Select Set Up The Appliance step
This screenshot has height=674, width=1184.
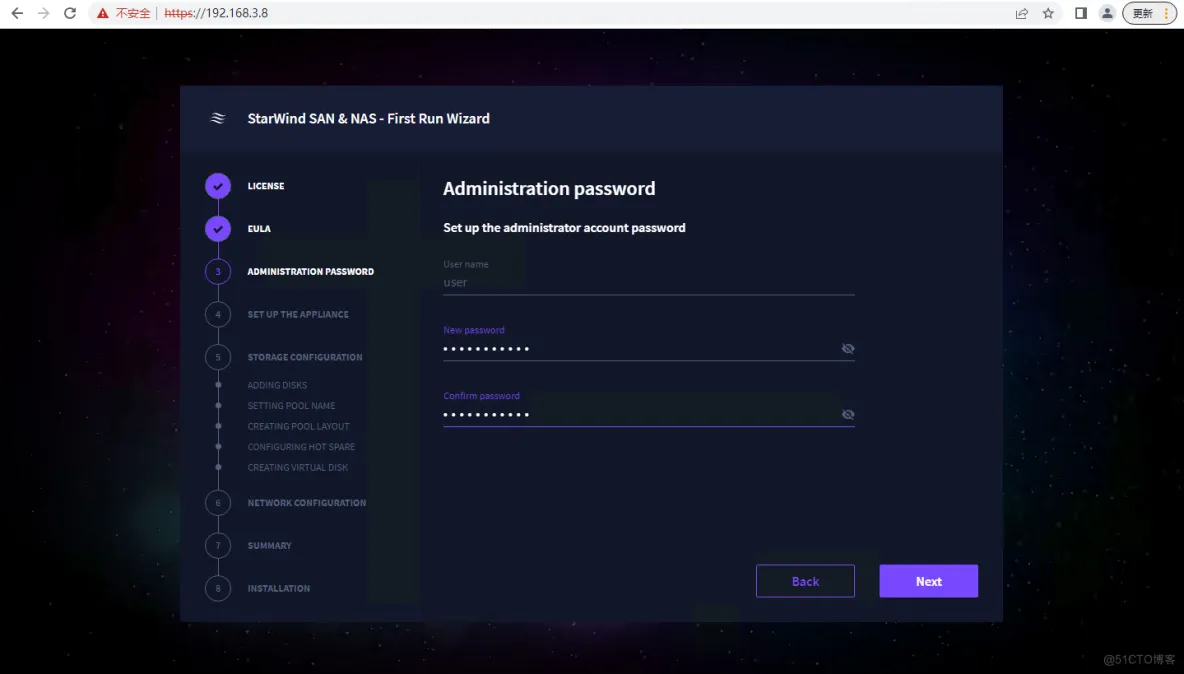[298, 314]
